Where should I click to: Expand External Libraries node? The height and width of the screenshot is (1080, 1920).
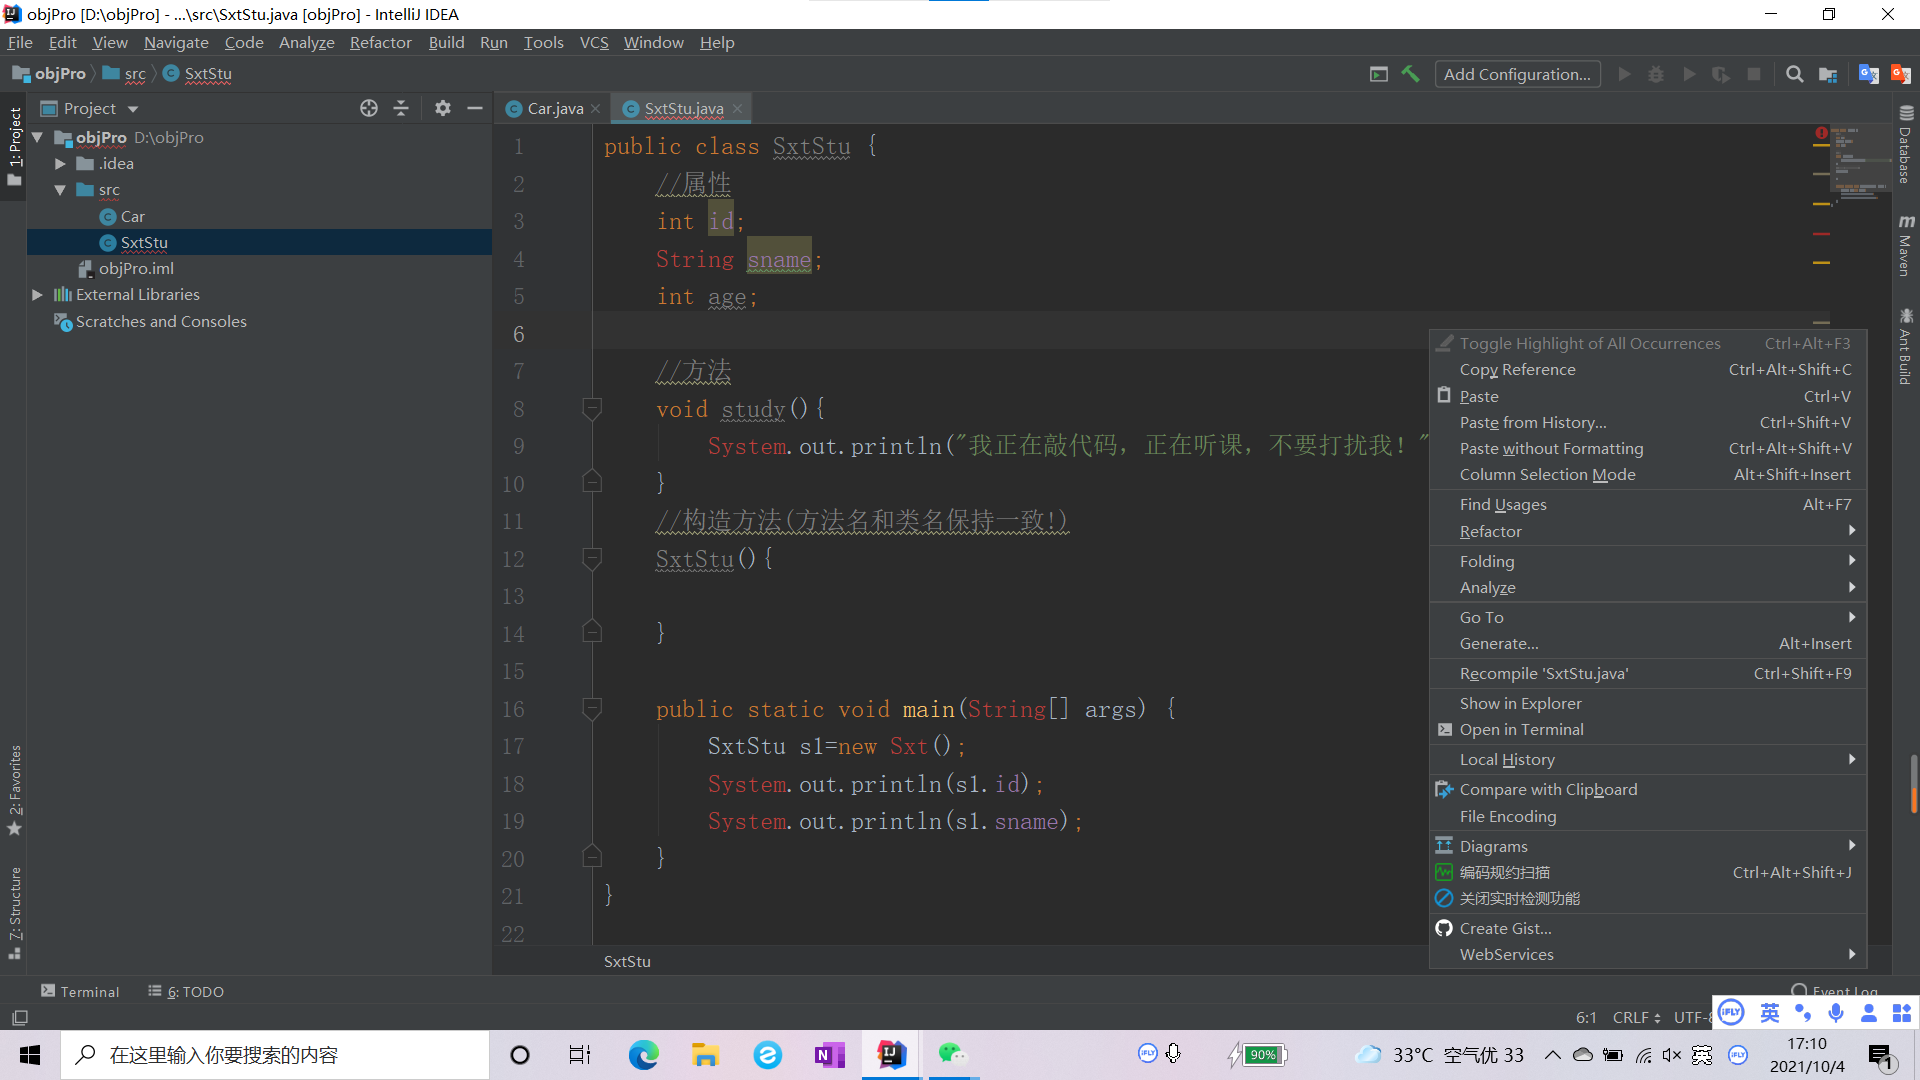(38, 295)
